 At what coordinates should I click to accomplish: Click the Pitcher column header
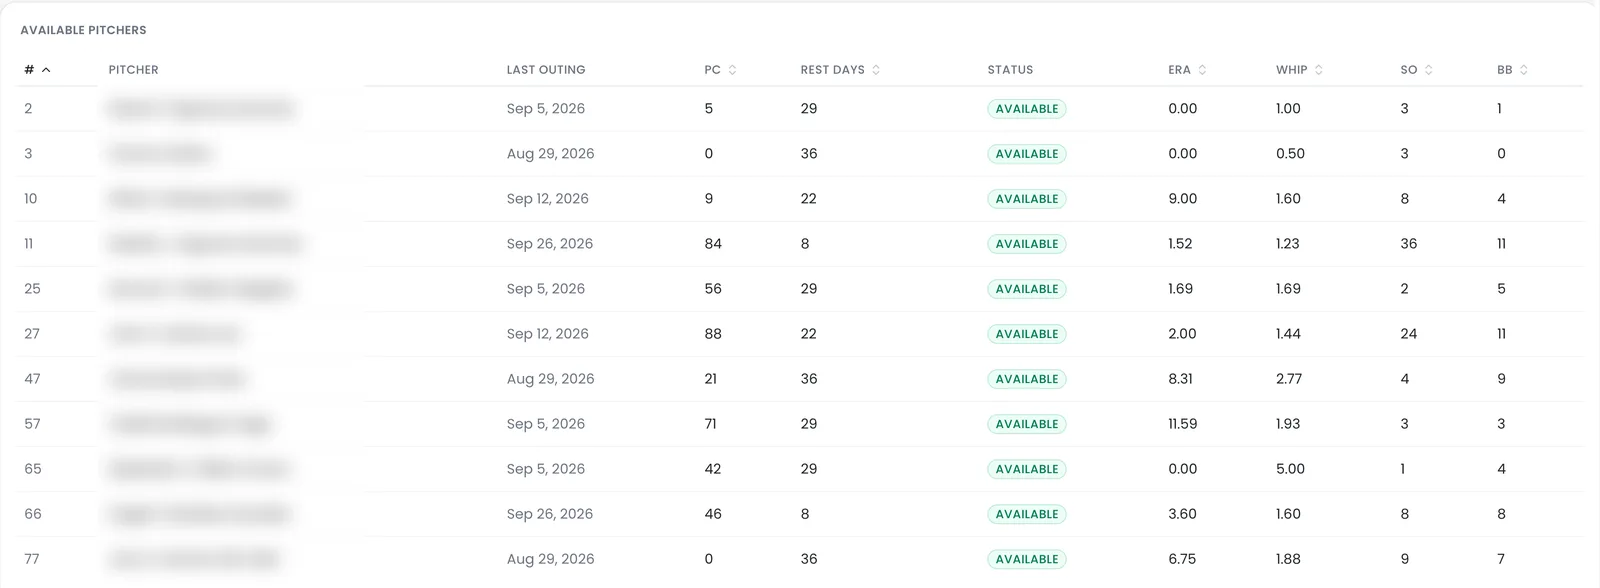[133, 70]
